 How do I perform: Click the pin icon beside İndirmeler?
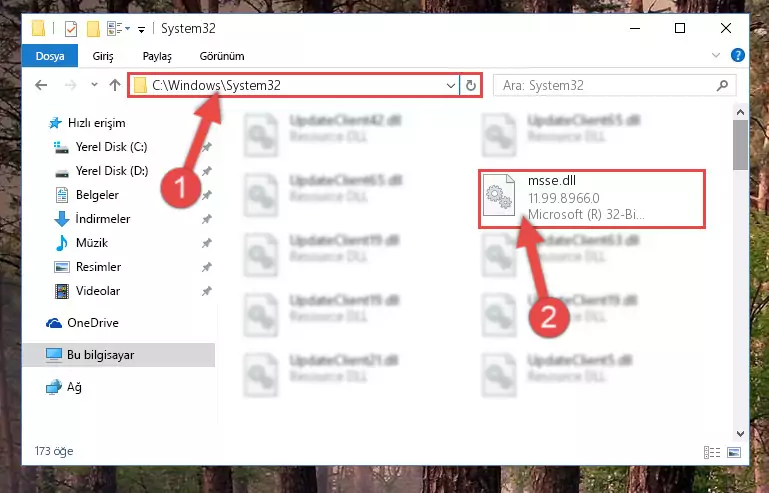pos(207,219)
